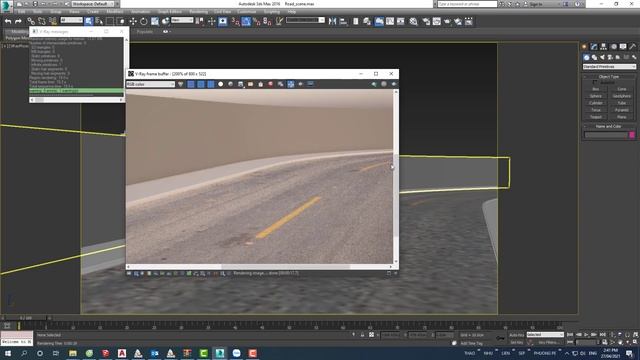Open the named selection sets dropdown
This screenshot has height=360, width=640.
click(305, 20)
